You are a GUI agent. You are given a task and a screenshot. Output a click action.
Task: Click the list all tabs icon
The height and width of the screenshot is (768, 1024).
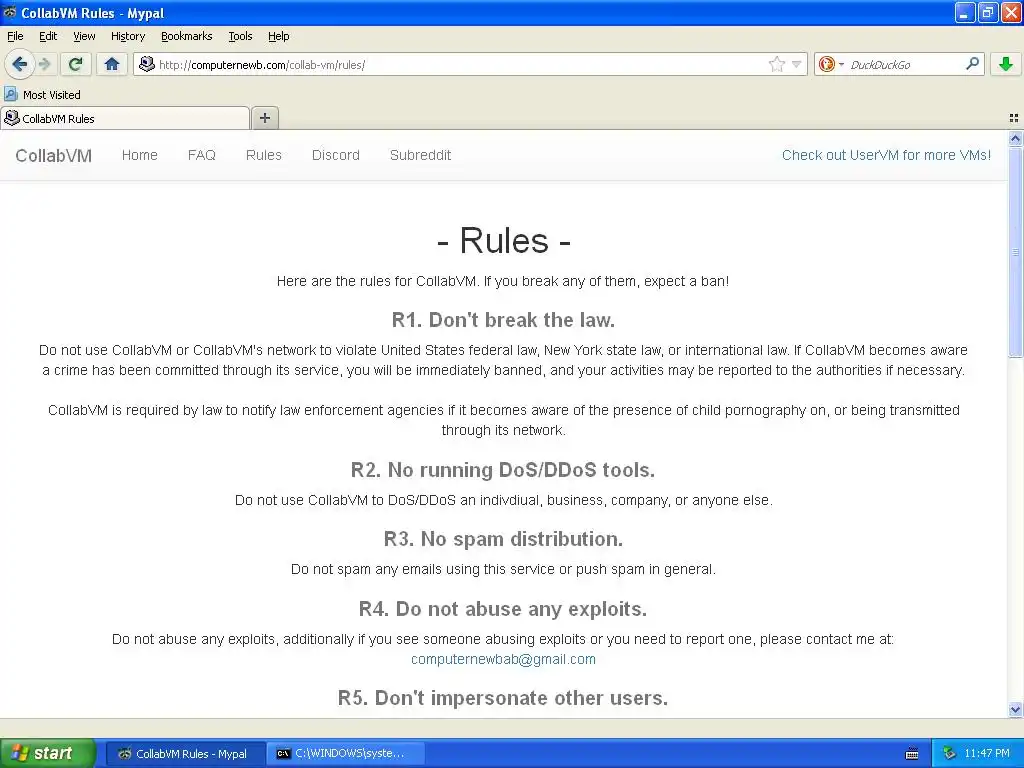tap(1014, 118)
